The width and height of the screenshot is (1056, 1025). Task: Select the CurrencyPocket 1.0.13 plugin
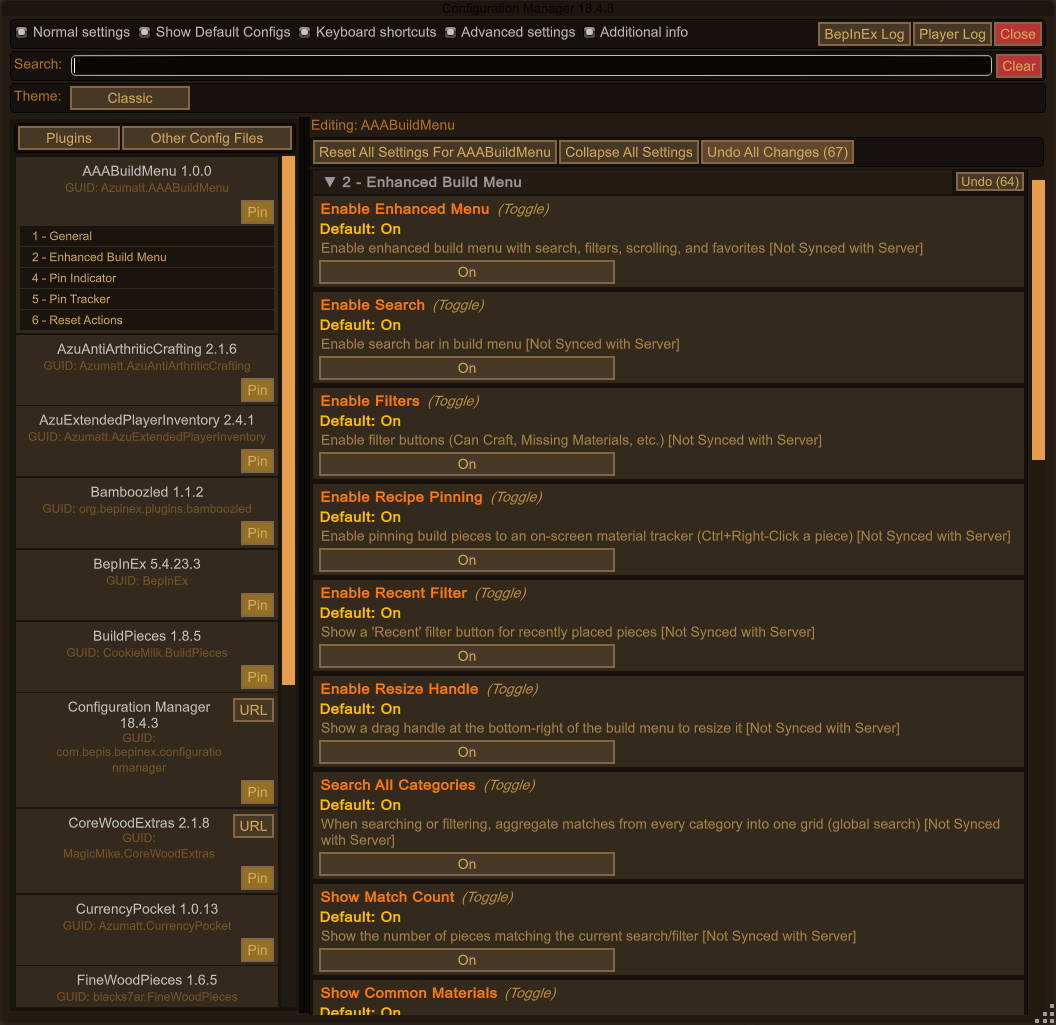[x=147, y=909]
